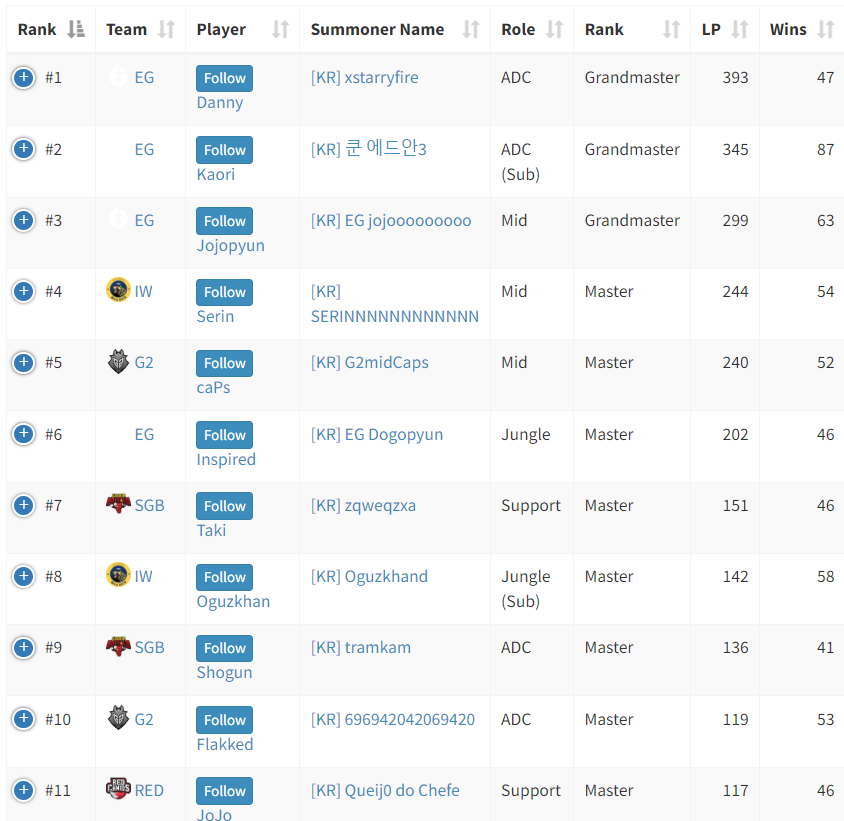Follow player Kaori
This screenshot has width=844, height=821.
pyautogui.click(x=224, y=150)
